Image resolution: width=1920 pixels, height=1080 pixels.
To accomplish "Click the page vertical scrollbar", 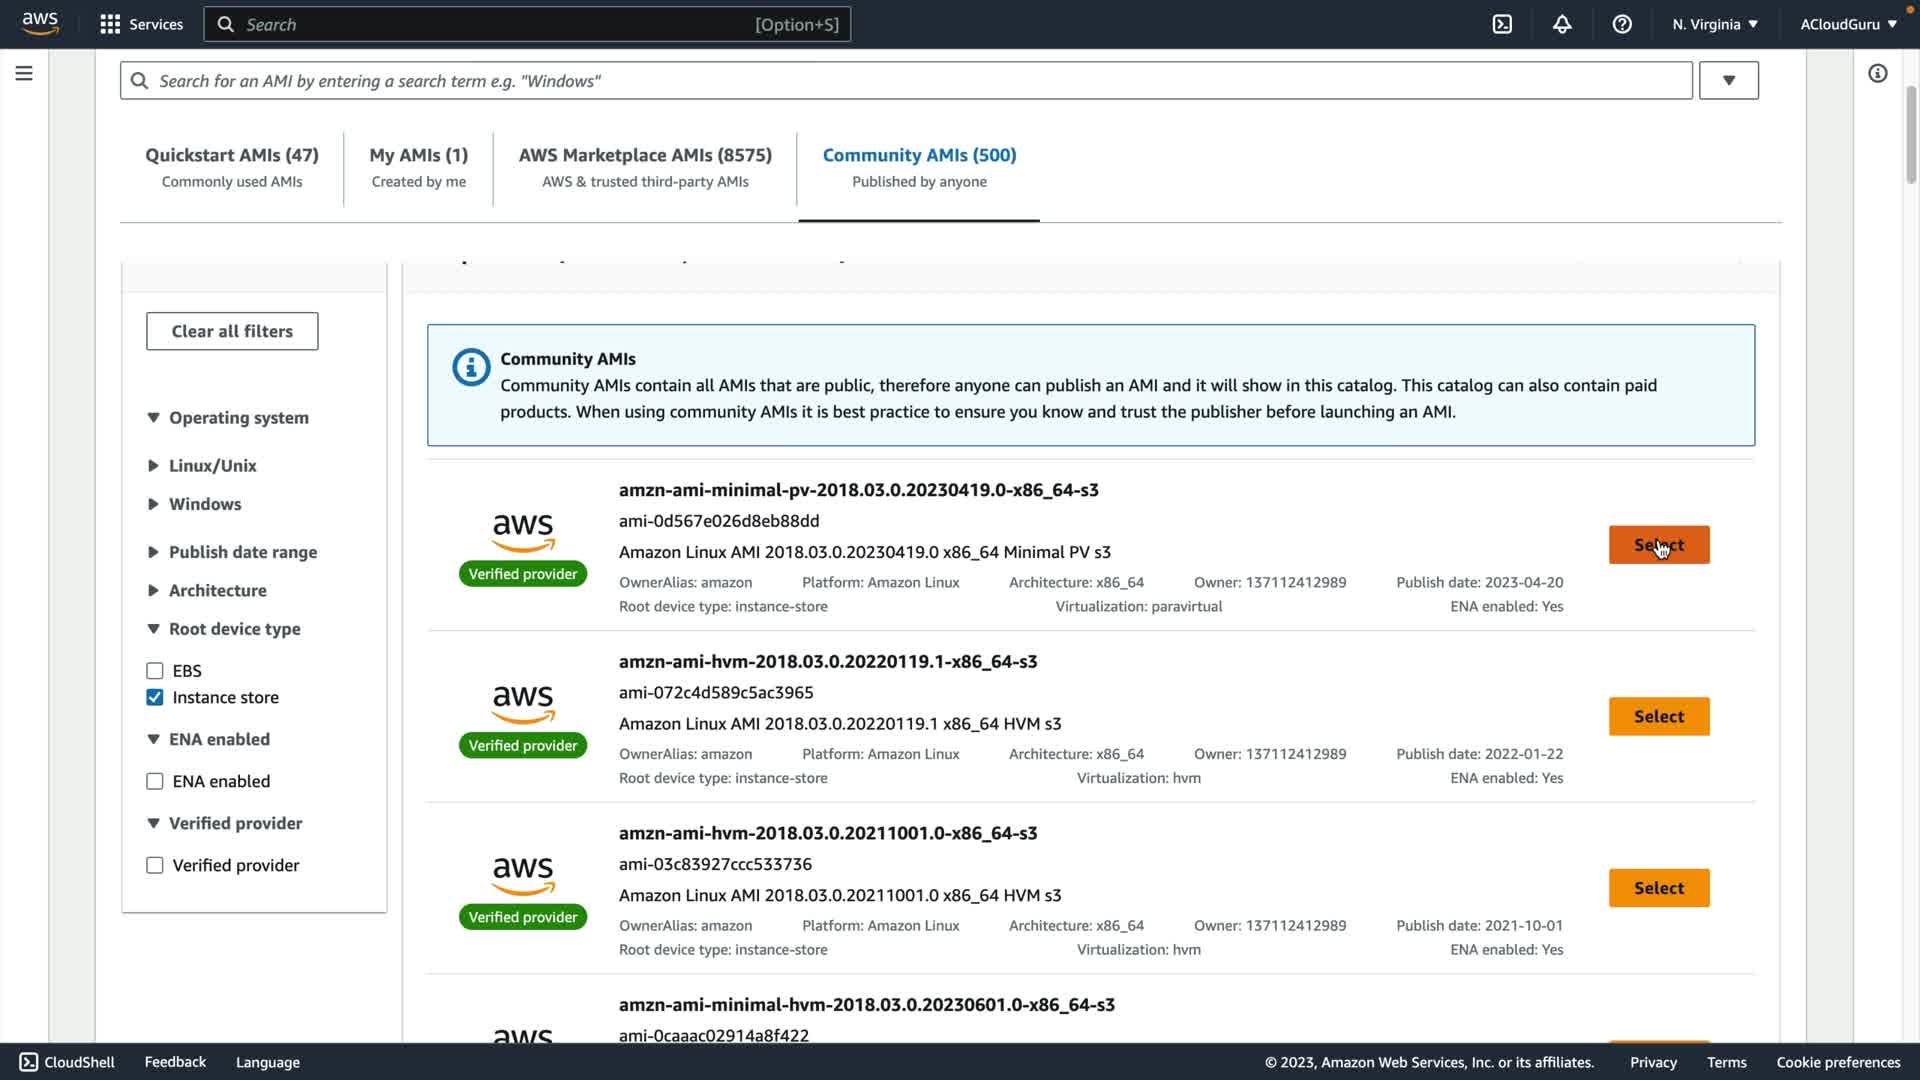I will 1911,135.
